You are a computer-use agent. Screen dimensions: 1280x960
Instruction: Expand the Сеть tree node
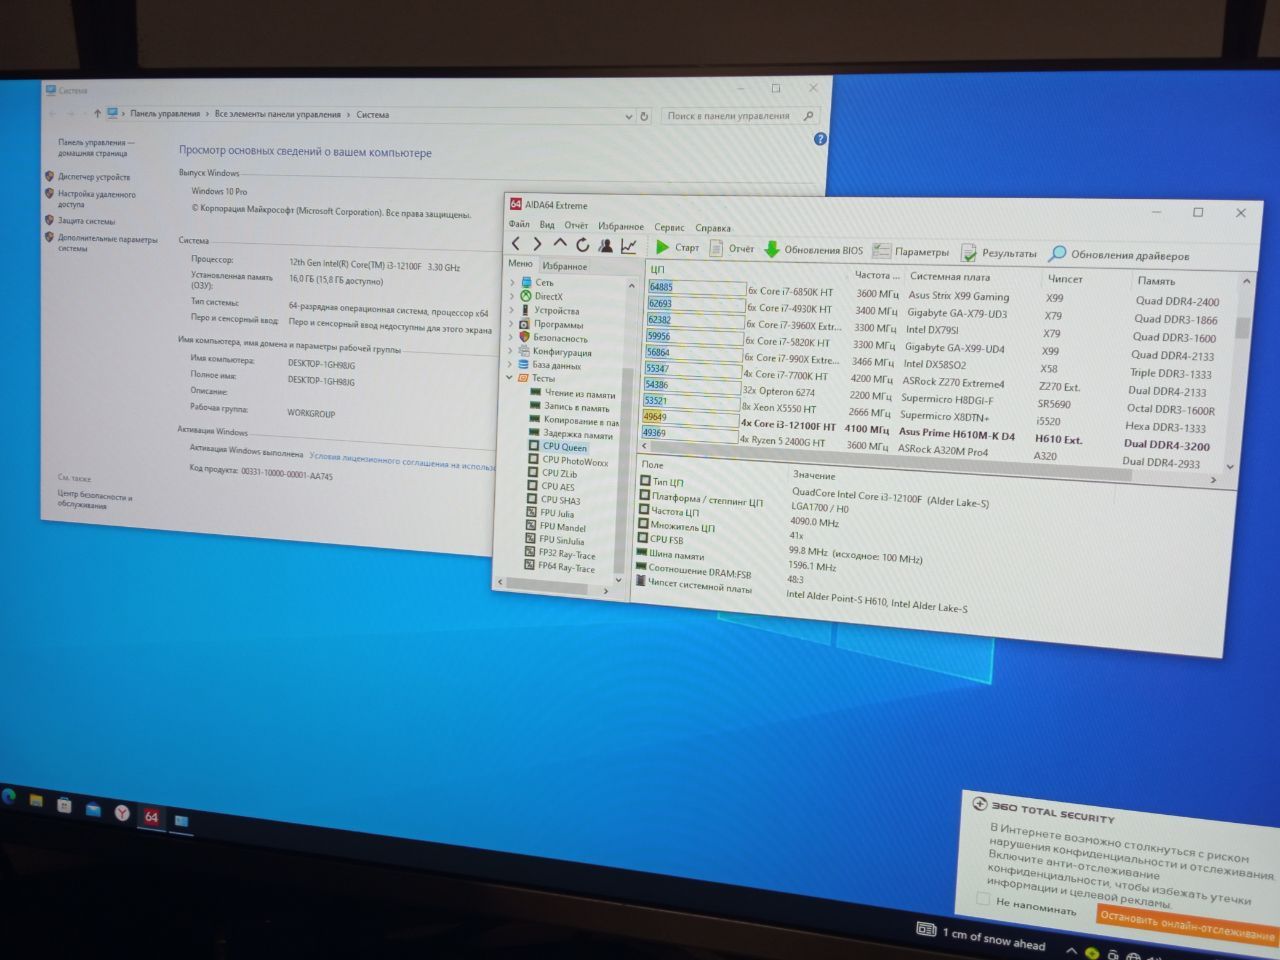click(x=512, y=282)
